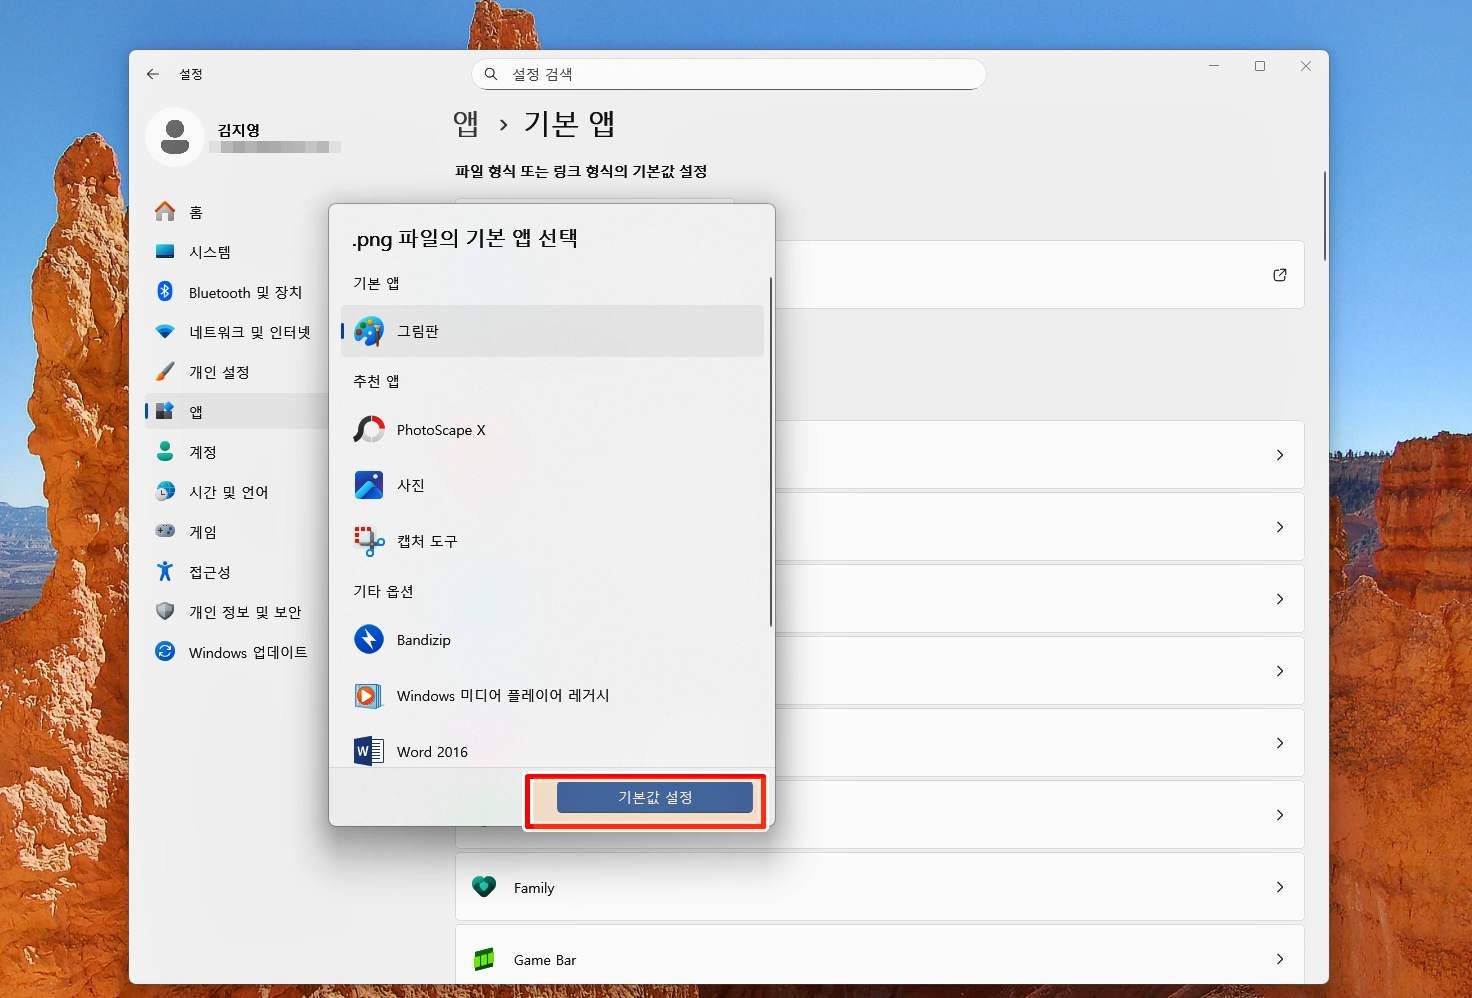This screenshot has width=1472, height=998.
Task: Click the 시간 및 언어 globe icon
Action: [165, 492]
